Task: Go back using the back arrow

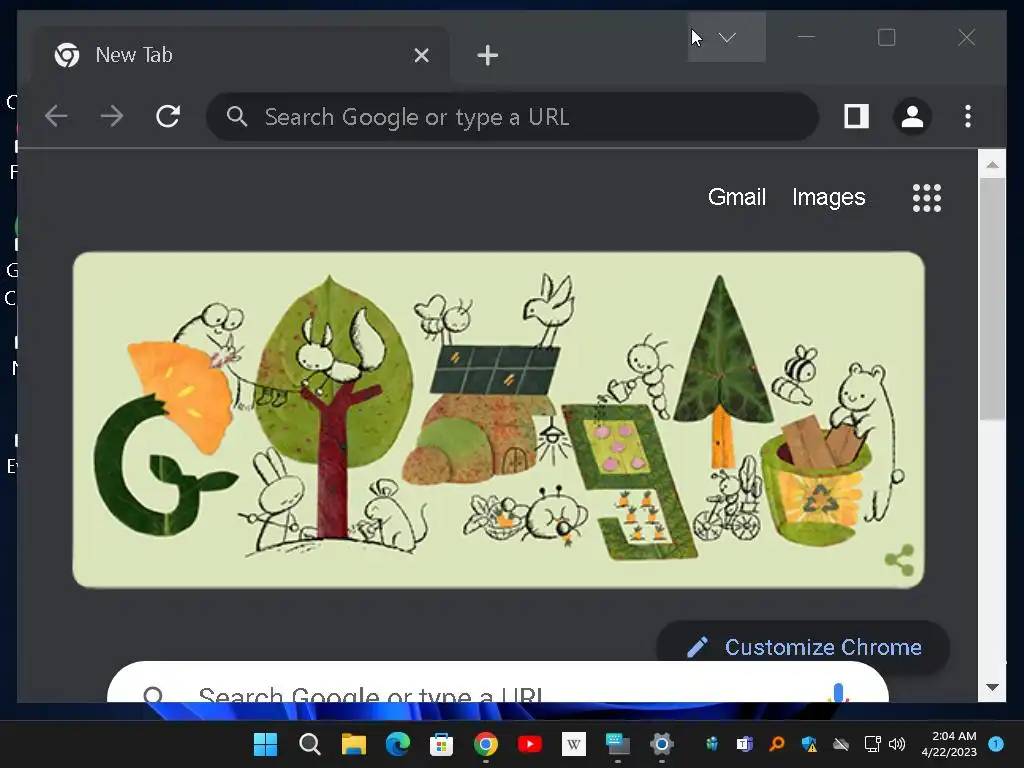Action: (x=56, y=116)
